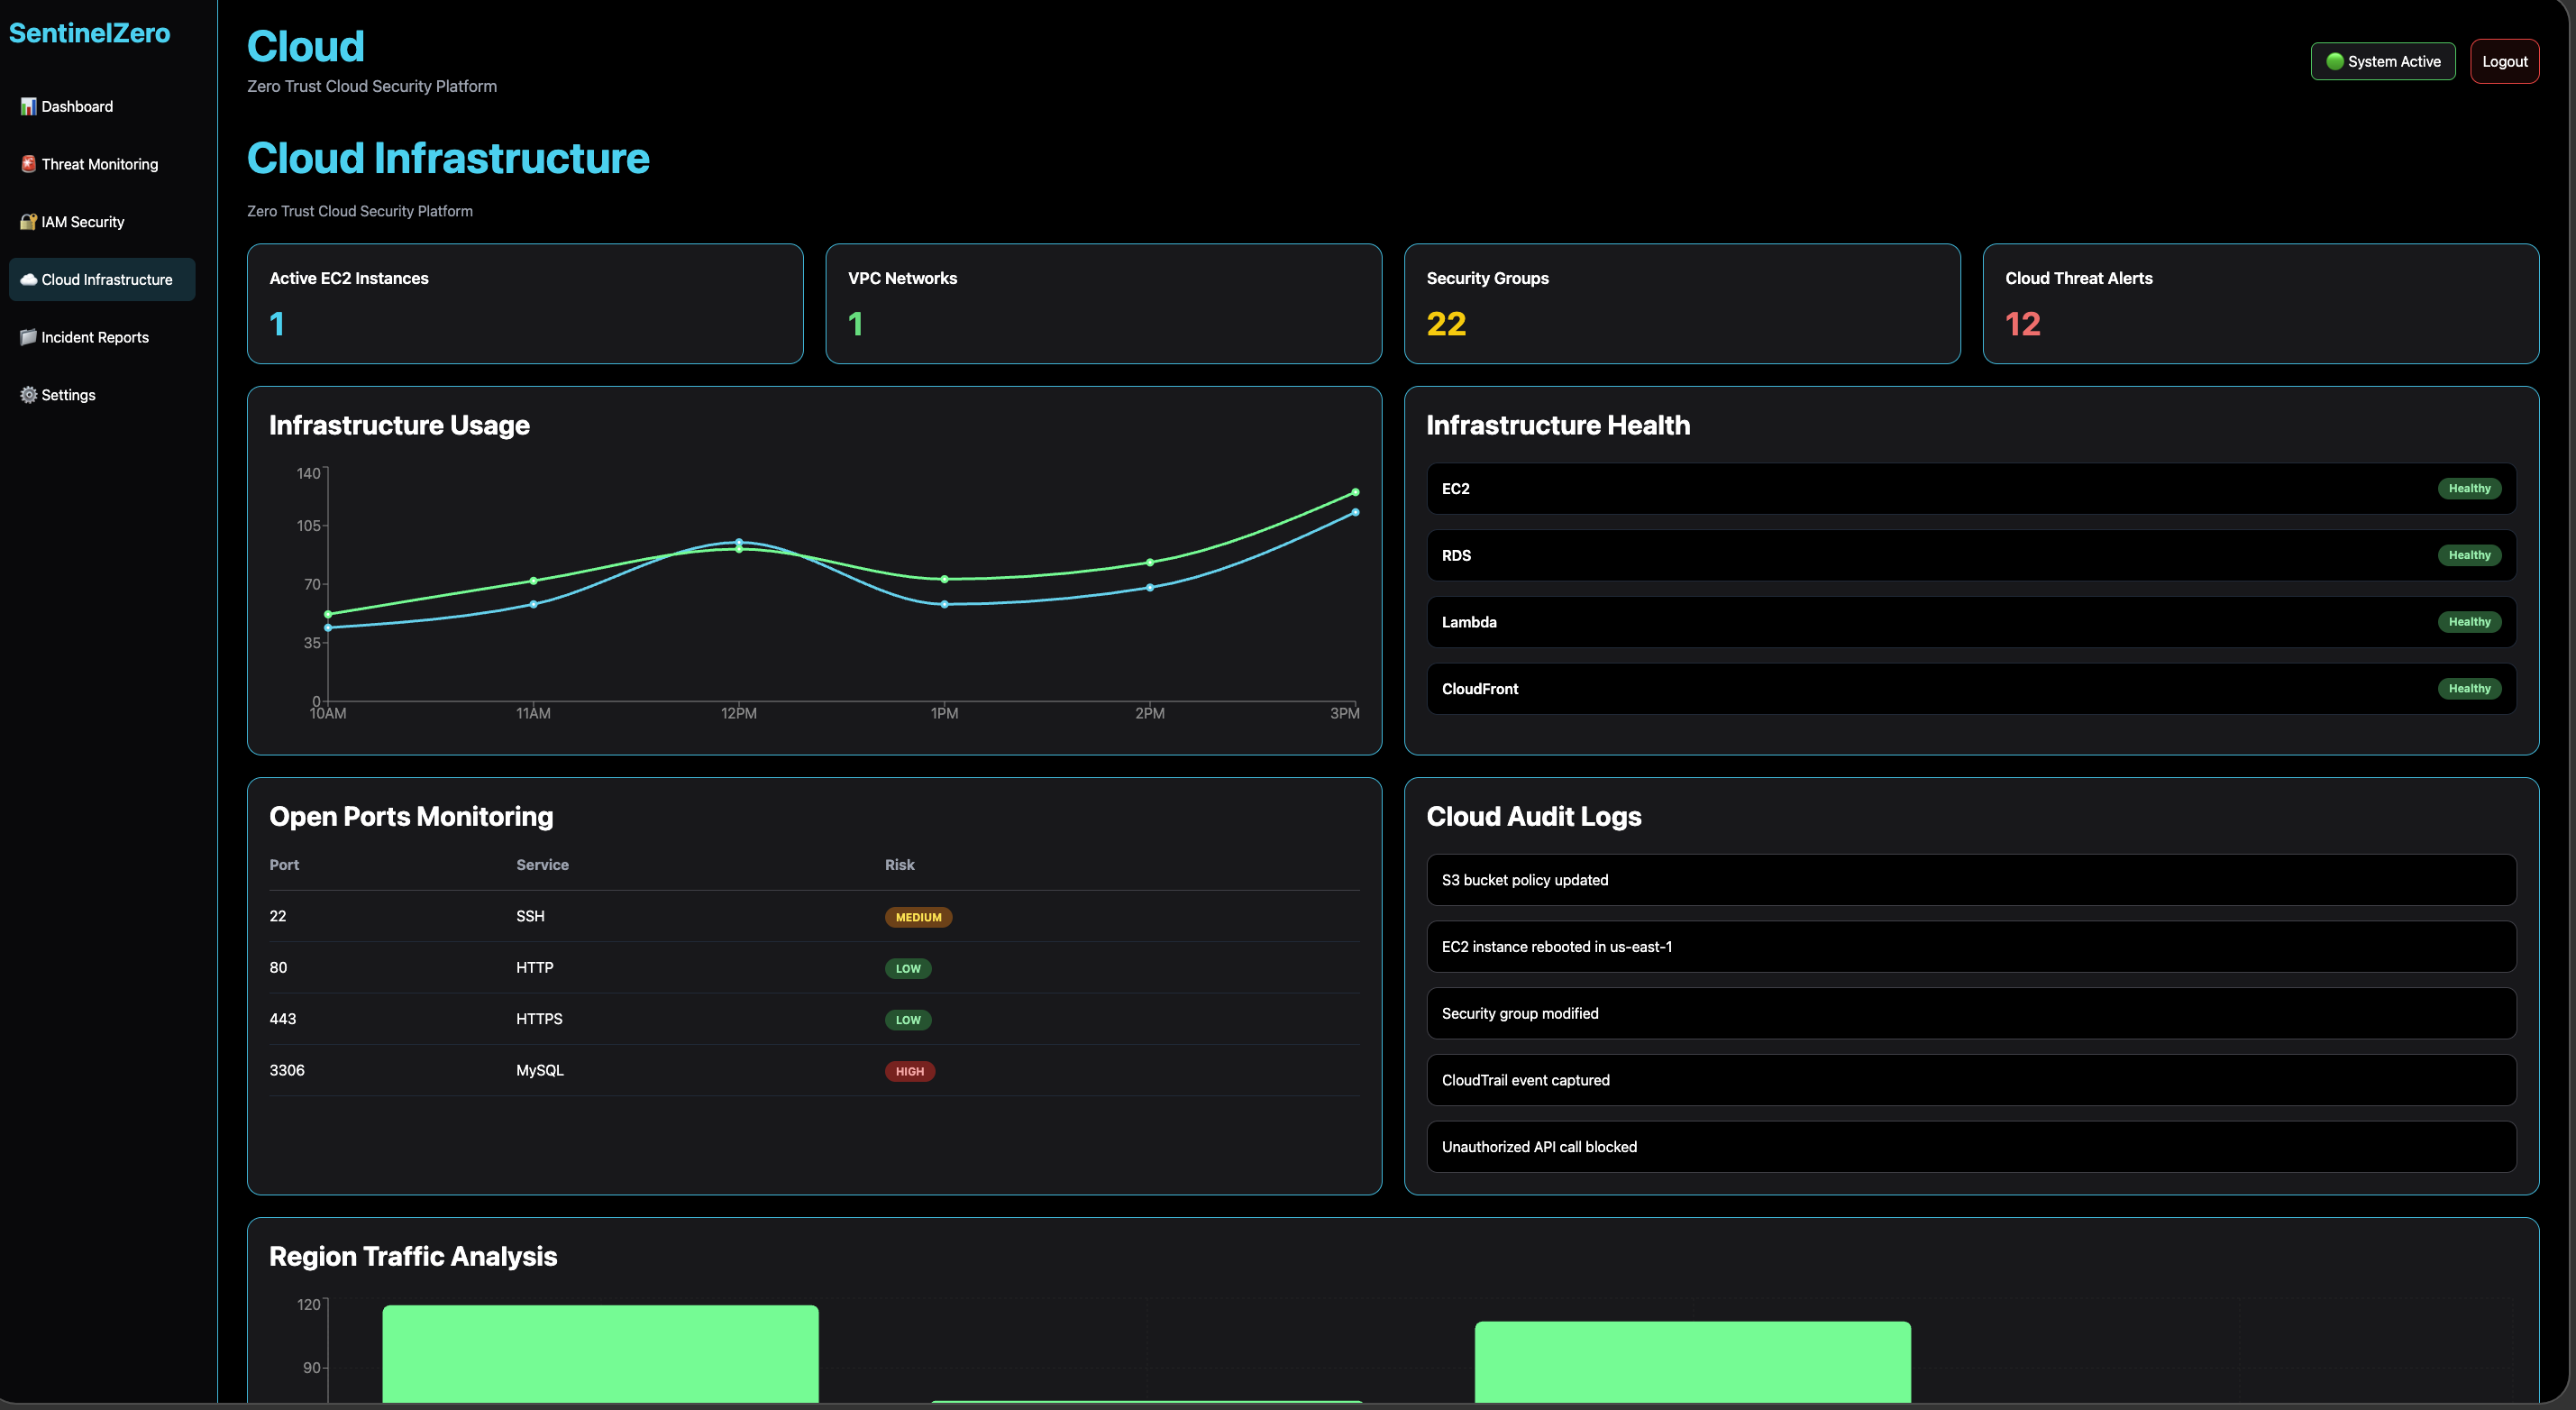The image size is (2576, 1410).
Task: Click the RDS Healthy status badge
Action: (x=2469, y=555)
